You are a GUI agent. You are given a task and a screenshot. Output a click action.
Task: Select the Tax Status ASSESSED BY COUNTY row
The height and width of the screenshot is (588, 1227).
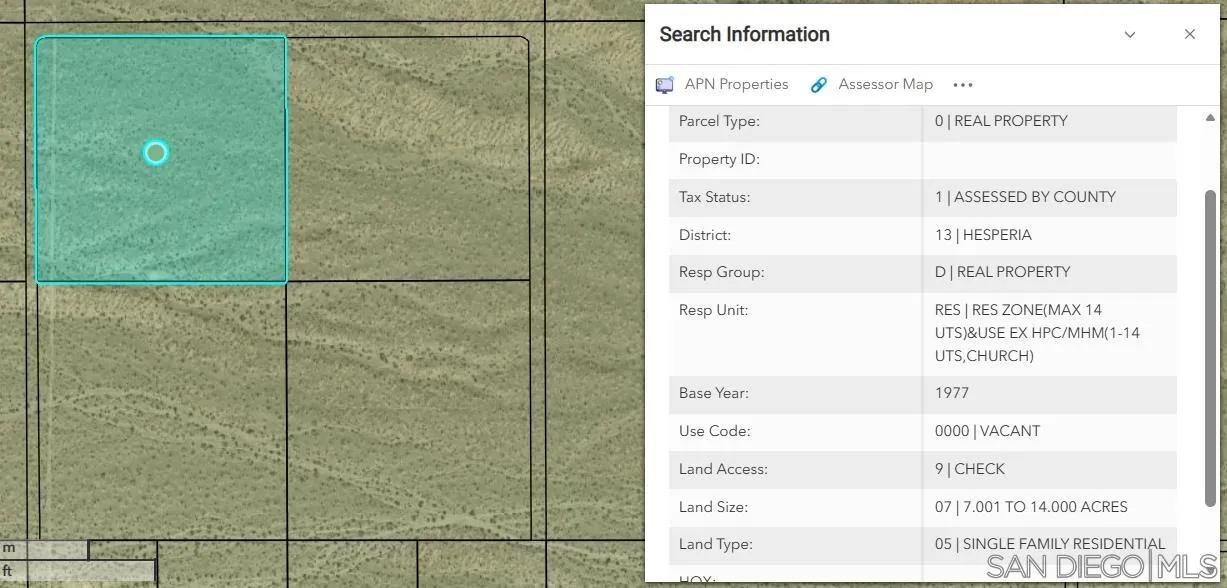click(1024, 197)
